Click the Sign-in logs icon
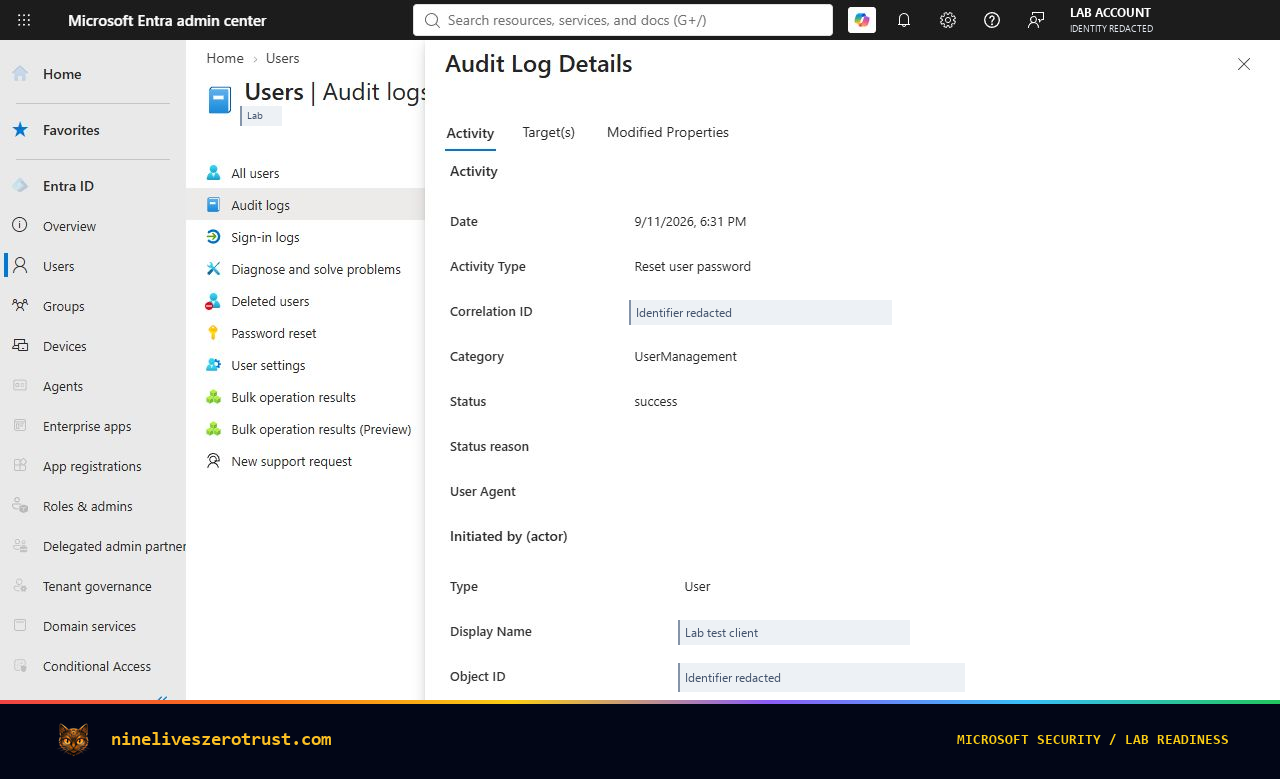 (x=213, y=237)
